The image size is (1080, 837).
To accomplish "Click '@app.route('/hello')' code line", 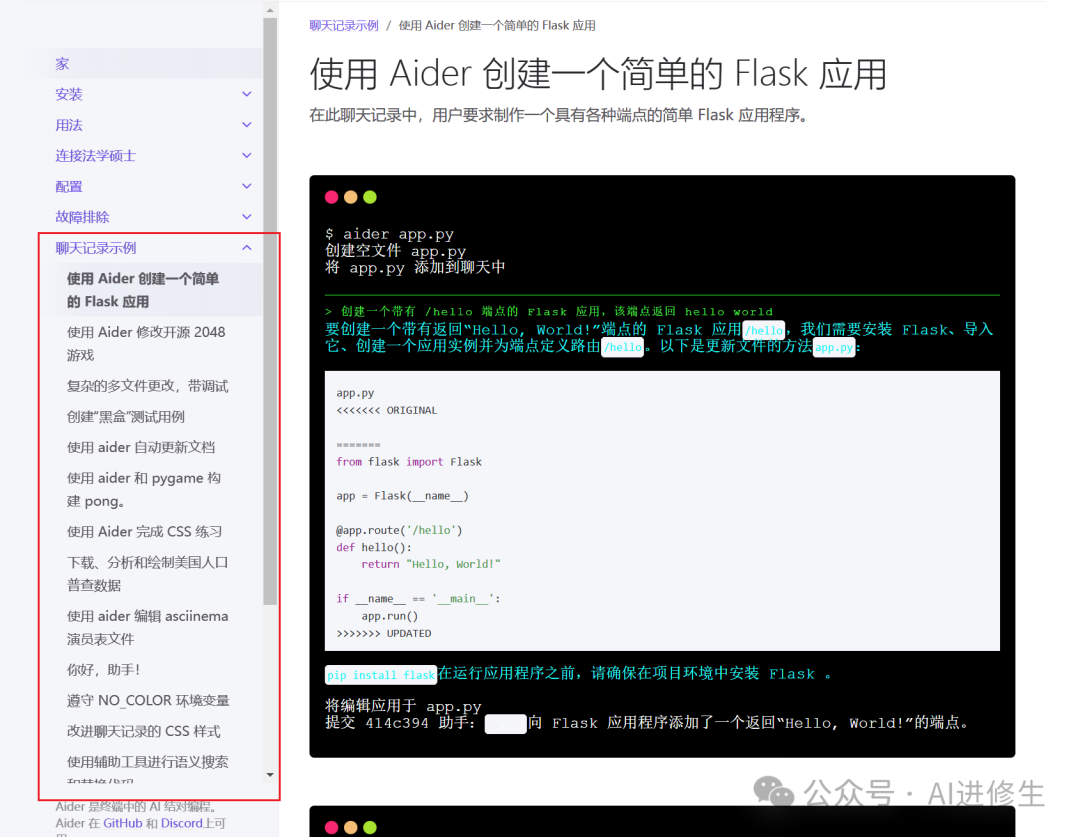I will 399,530.
